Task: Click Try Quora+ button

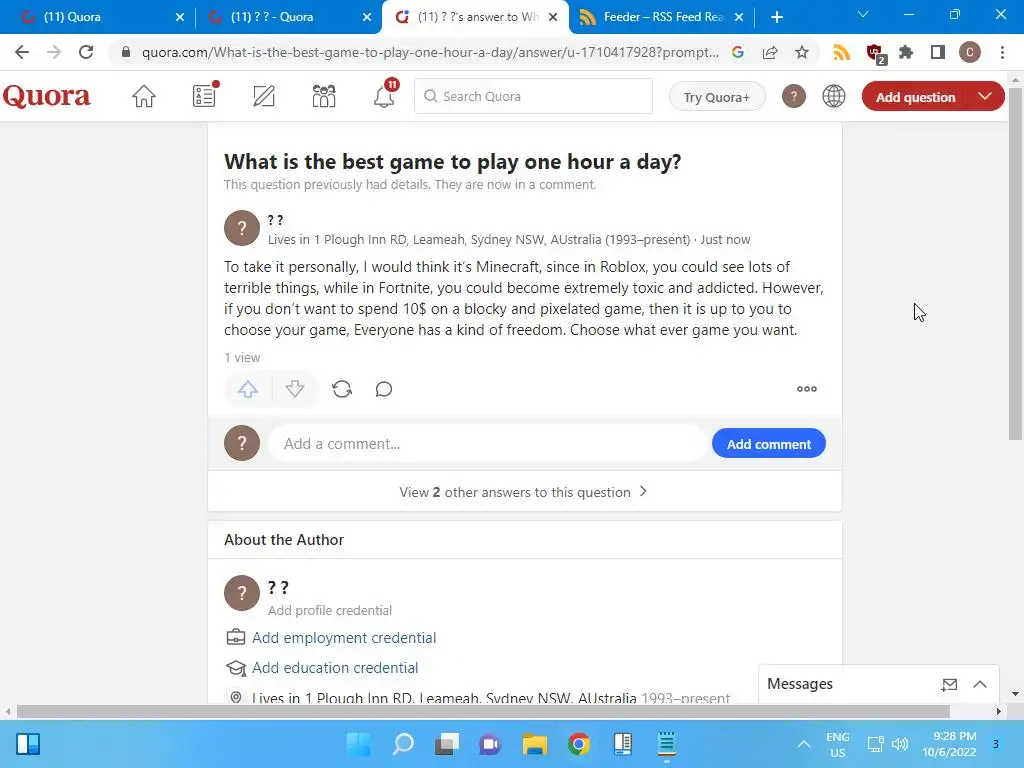Action: 717,97
